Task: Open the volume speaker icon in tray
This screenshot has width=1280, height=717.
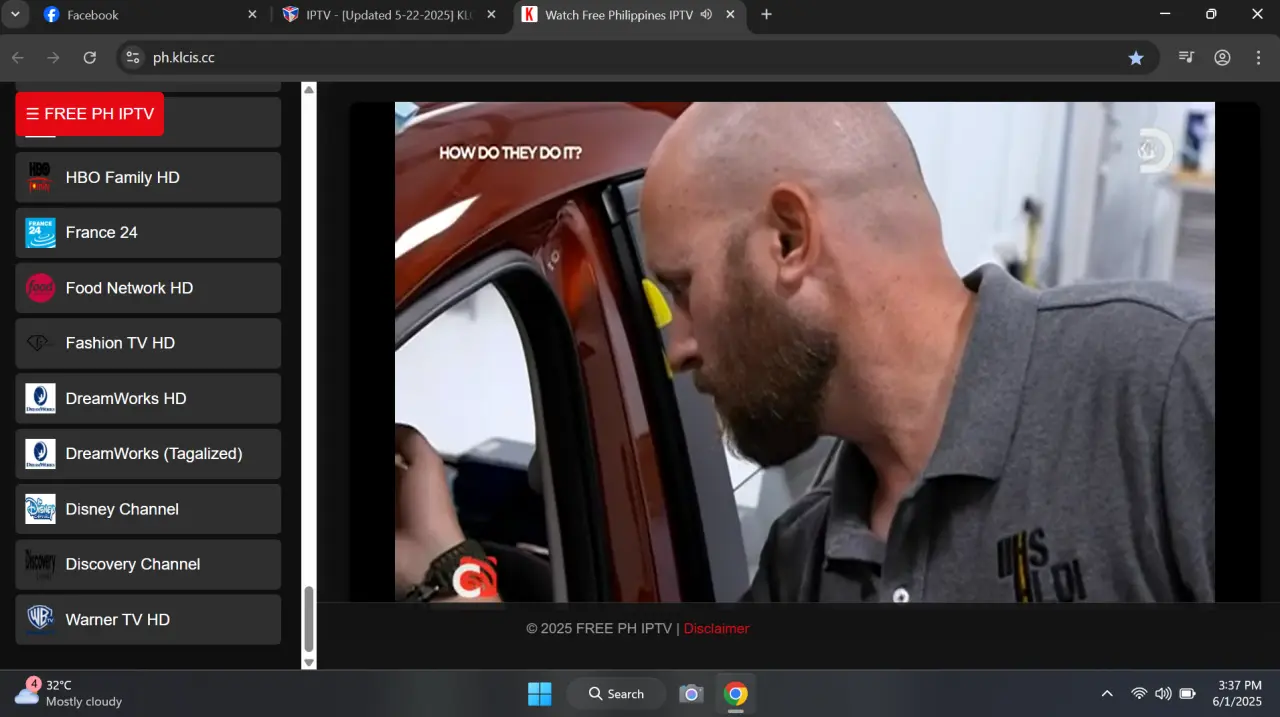Action: [1163, 694]
